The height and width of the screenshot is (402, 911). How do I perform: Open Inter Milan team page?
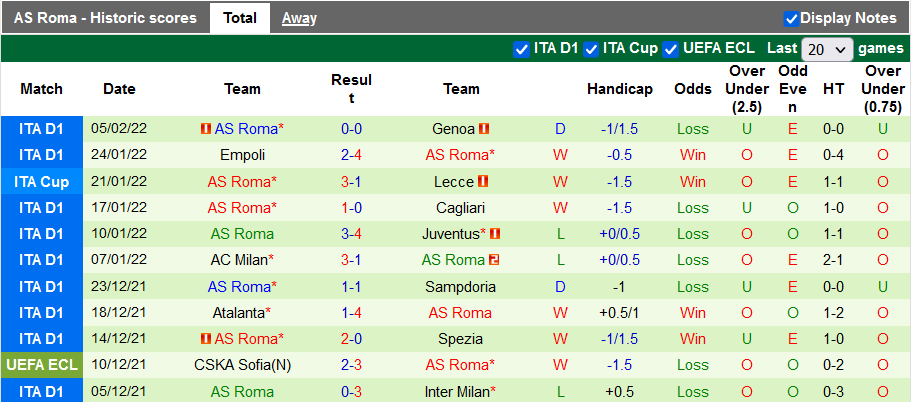point(461,391)
